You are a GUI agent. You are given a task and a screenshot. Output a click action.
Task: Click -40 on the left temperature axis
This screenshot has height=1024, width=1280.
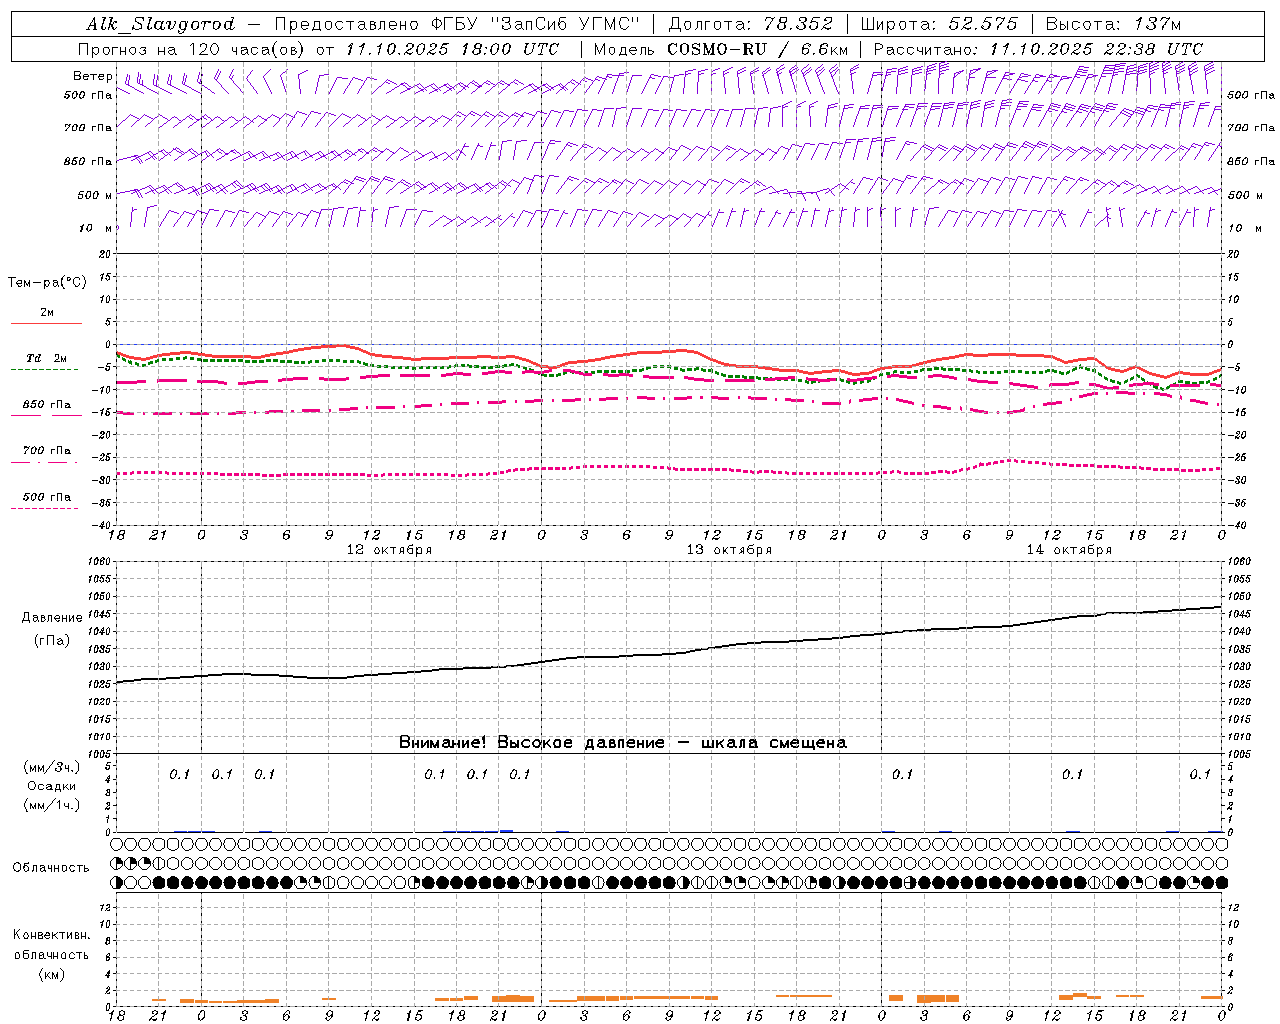pos(102,526)
